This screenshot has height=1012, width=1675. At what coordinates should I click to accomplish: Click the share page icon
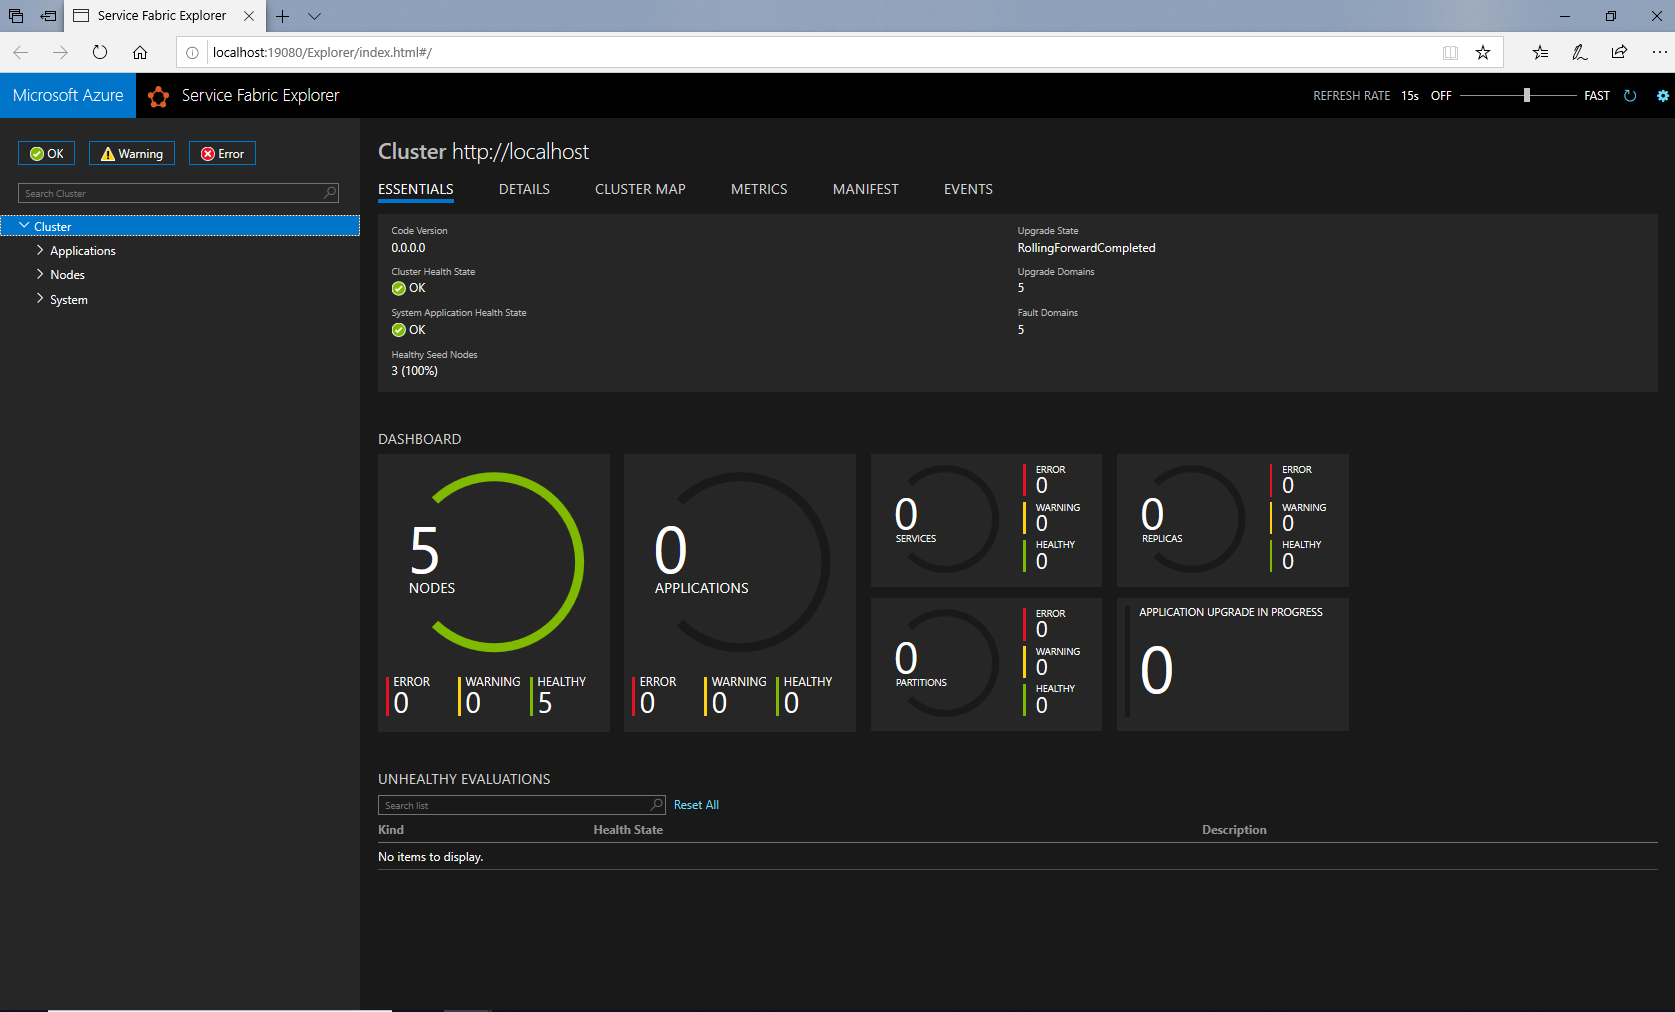[x=1619, y=53]
